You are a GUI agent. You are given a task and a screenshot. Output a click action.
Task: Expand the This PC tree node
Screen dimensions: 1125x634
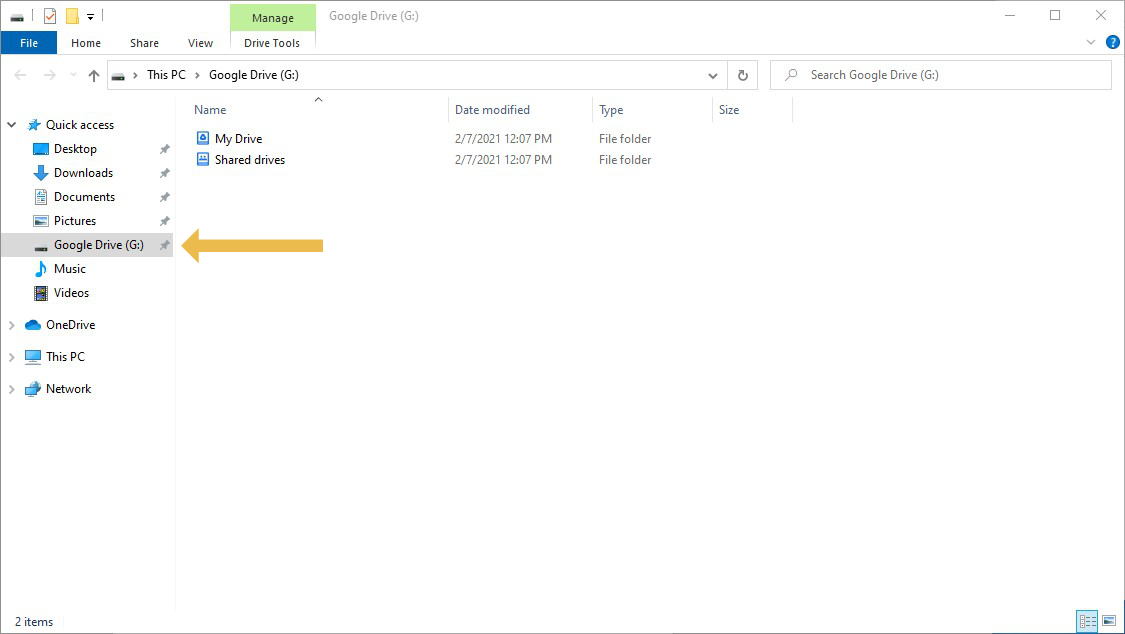(12, 357)
